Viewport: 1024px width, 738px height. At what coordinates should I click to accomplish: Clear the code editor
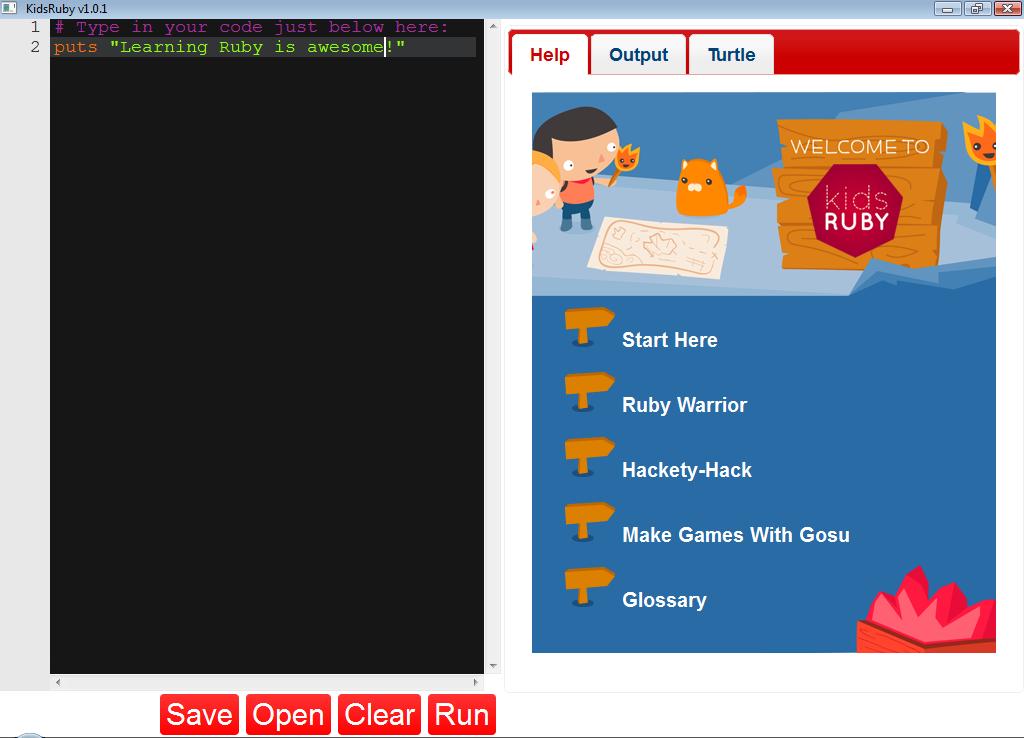click(379, 714)
